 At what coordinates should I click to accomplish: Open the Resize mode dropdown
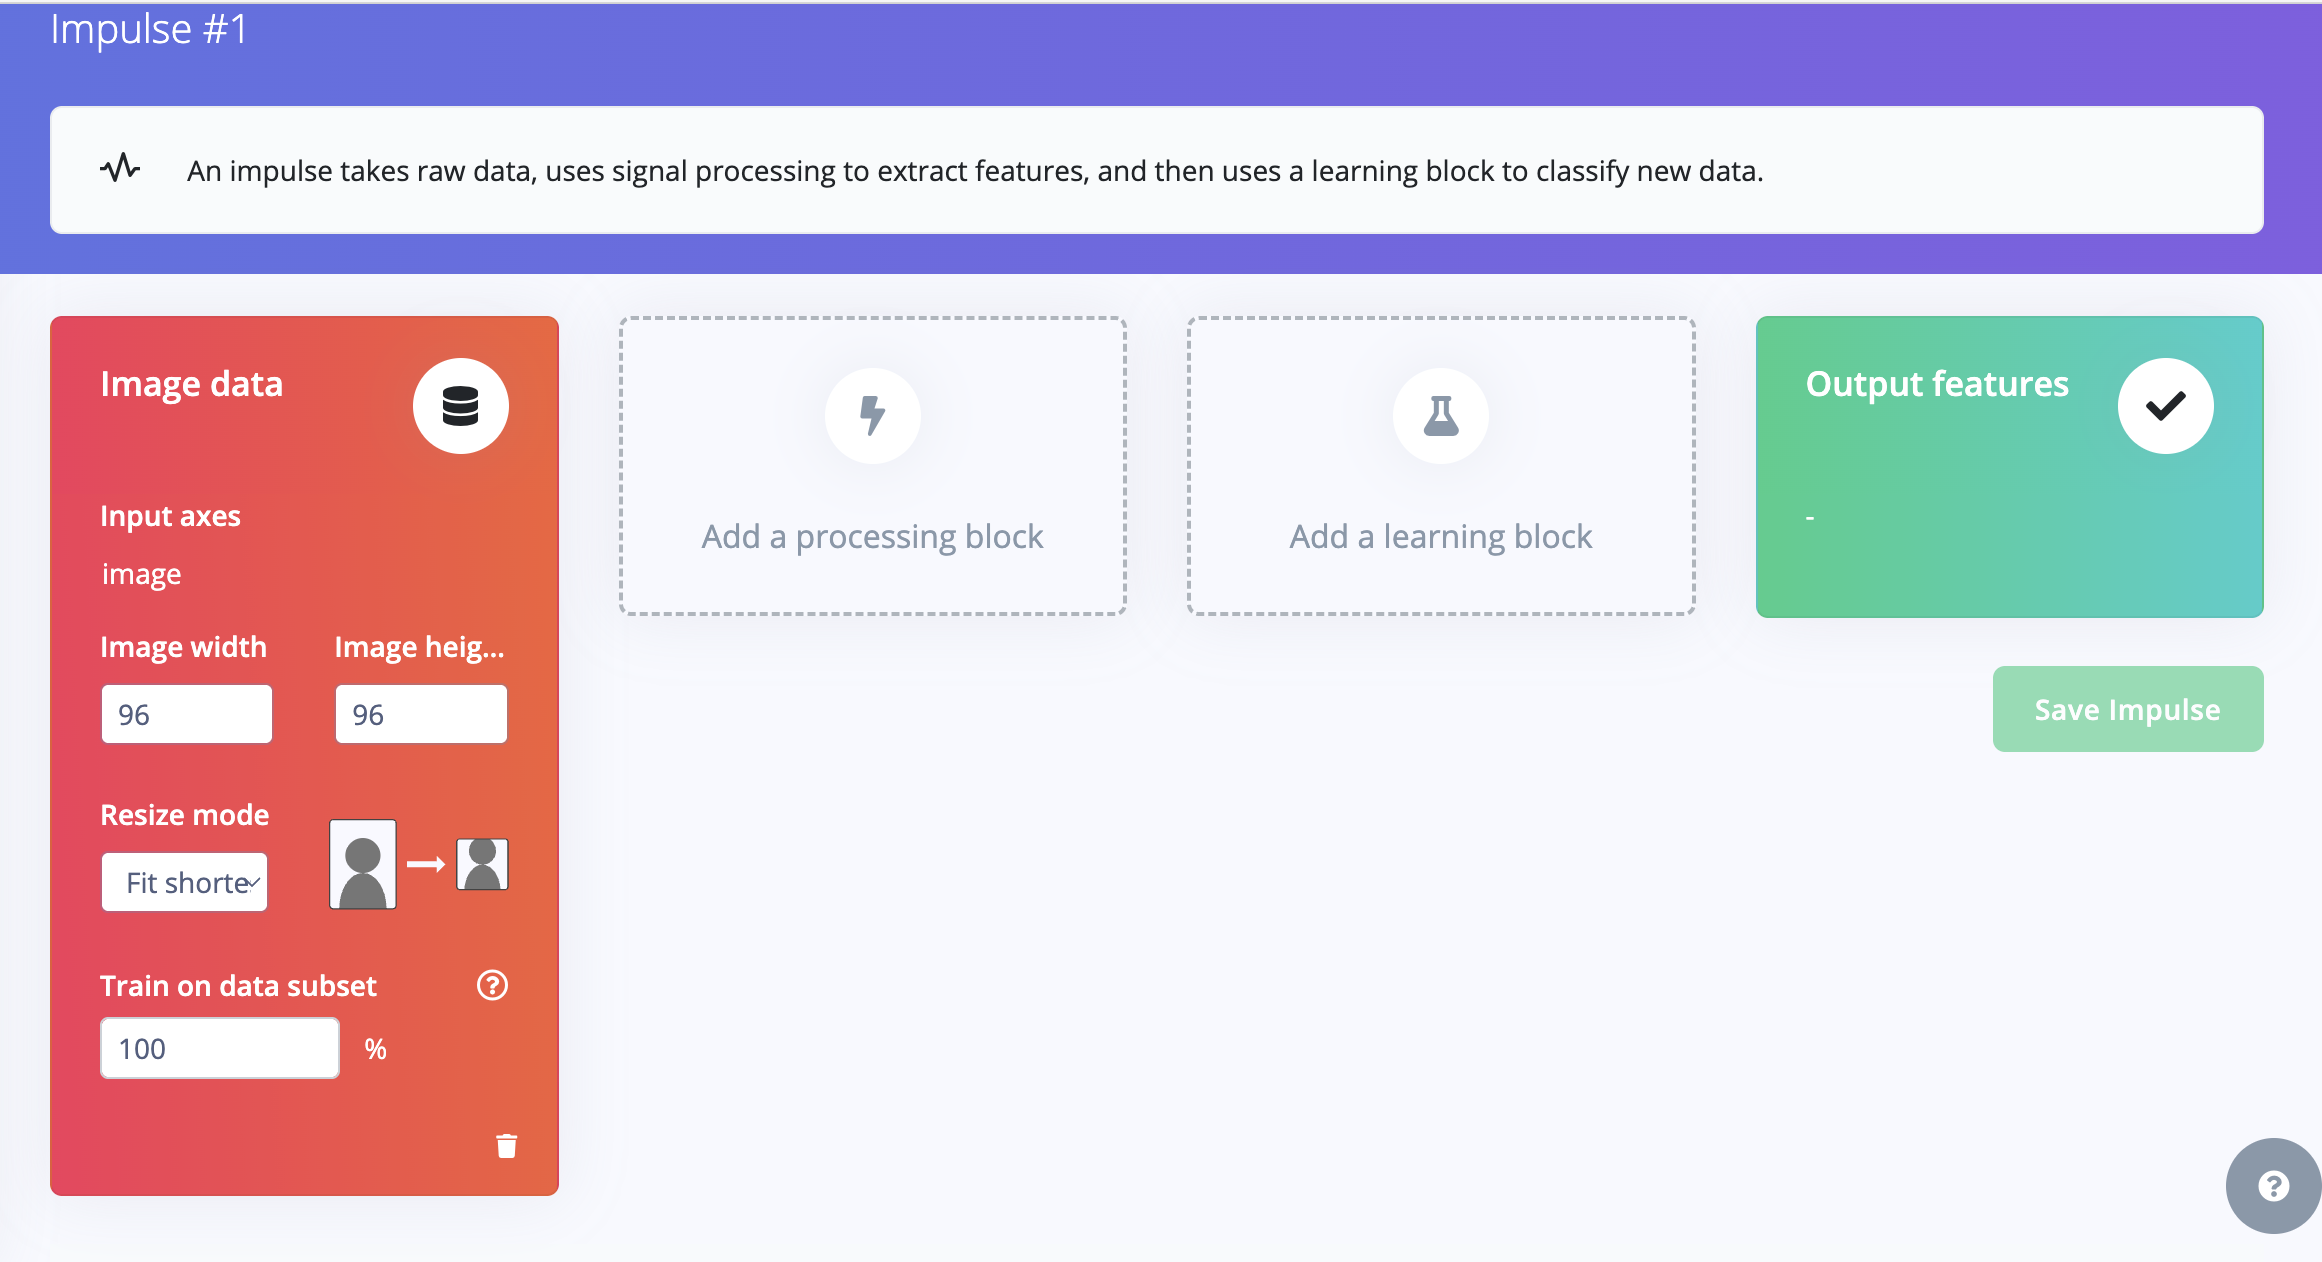pos(185,882)
